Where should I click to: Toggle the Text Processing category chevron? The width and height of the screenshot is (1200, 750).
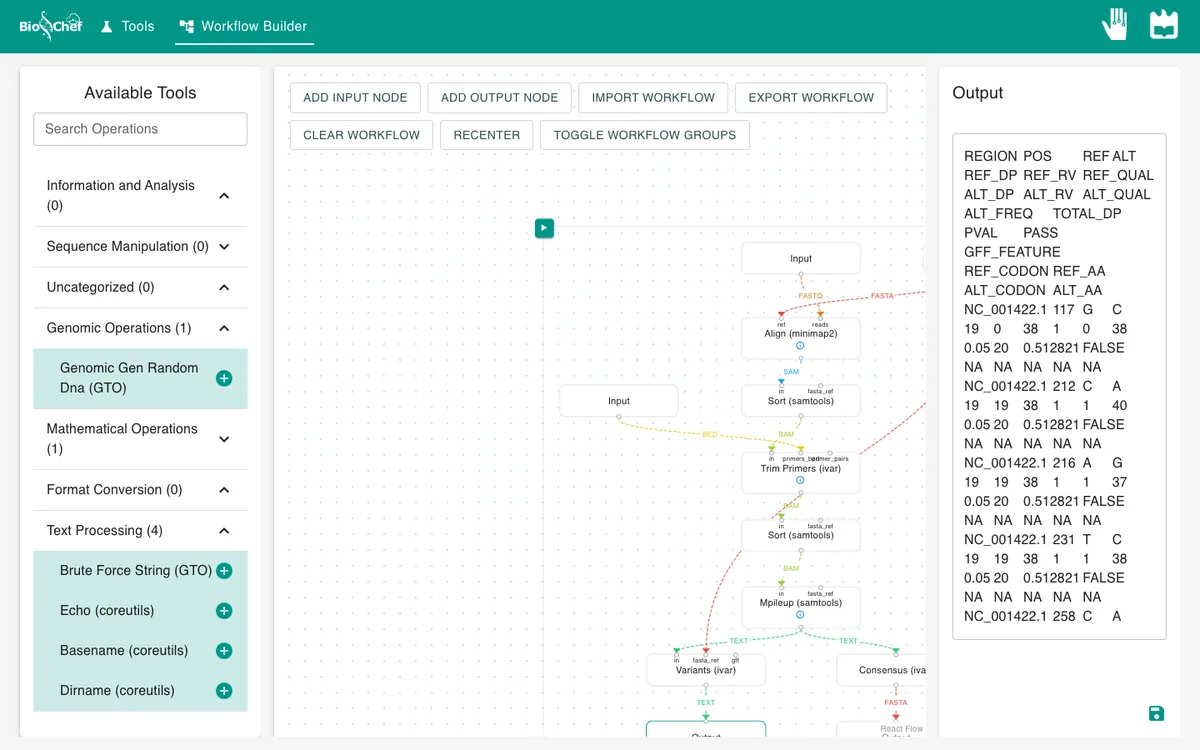tap(224, 531)
